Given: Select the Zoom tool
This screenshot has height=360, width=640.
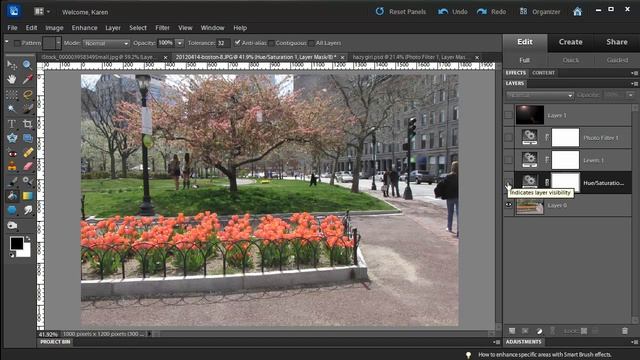Looking at the screenshot, I should click(27, 64).
